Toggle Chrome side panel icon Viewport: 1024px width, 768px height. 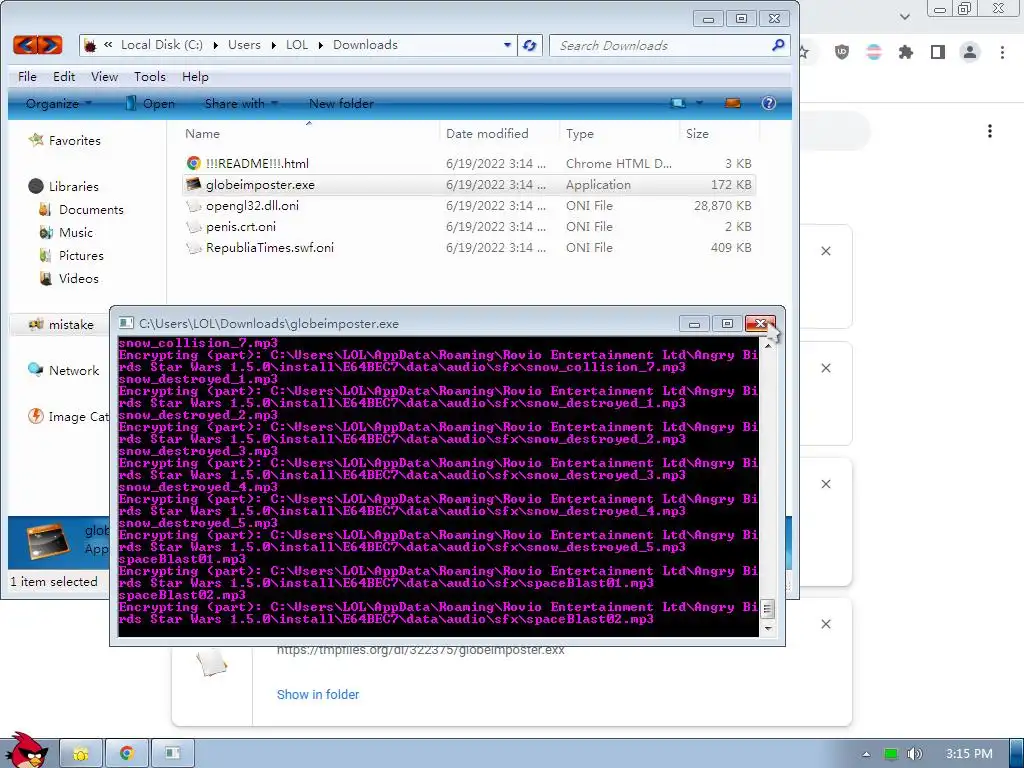(938, 52)
